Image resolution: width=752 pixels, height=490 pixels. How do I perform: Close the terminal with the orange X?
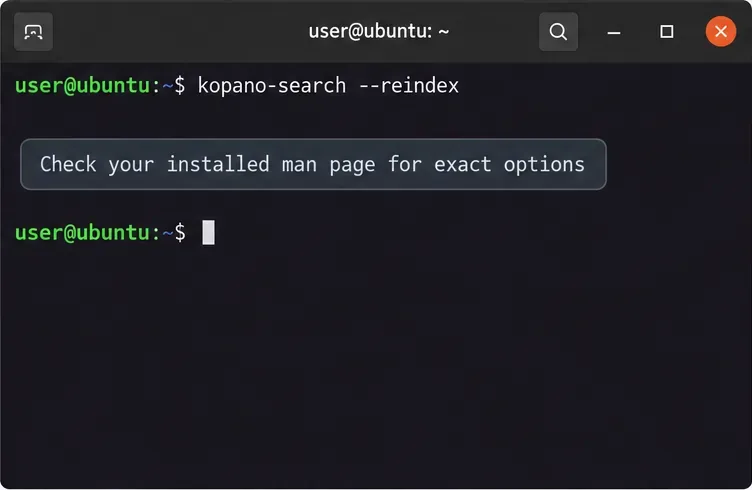pyautogui.click(x=720, y=32)
